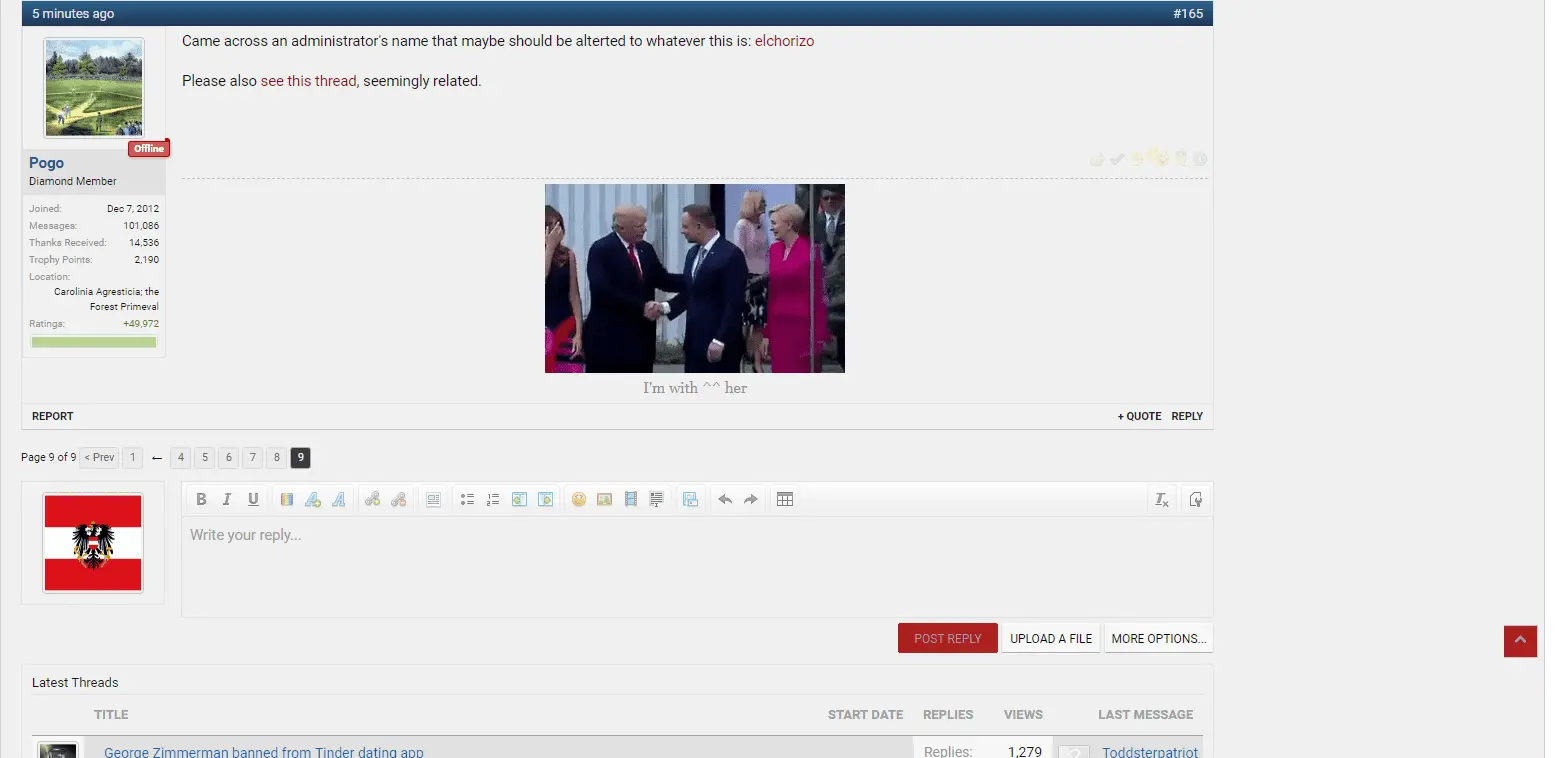Open the text alignment dropdown

(x=433, y=500)
